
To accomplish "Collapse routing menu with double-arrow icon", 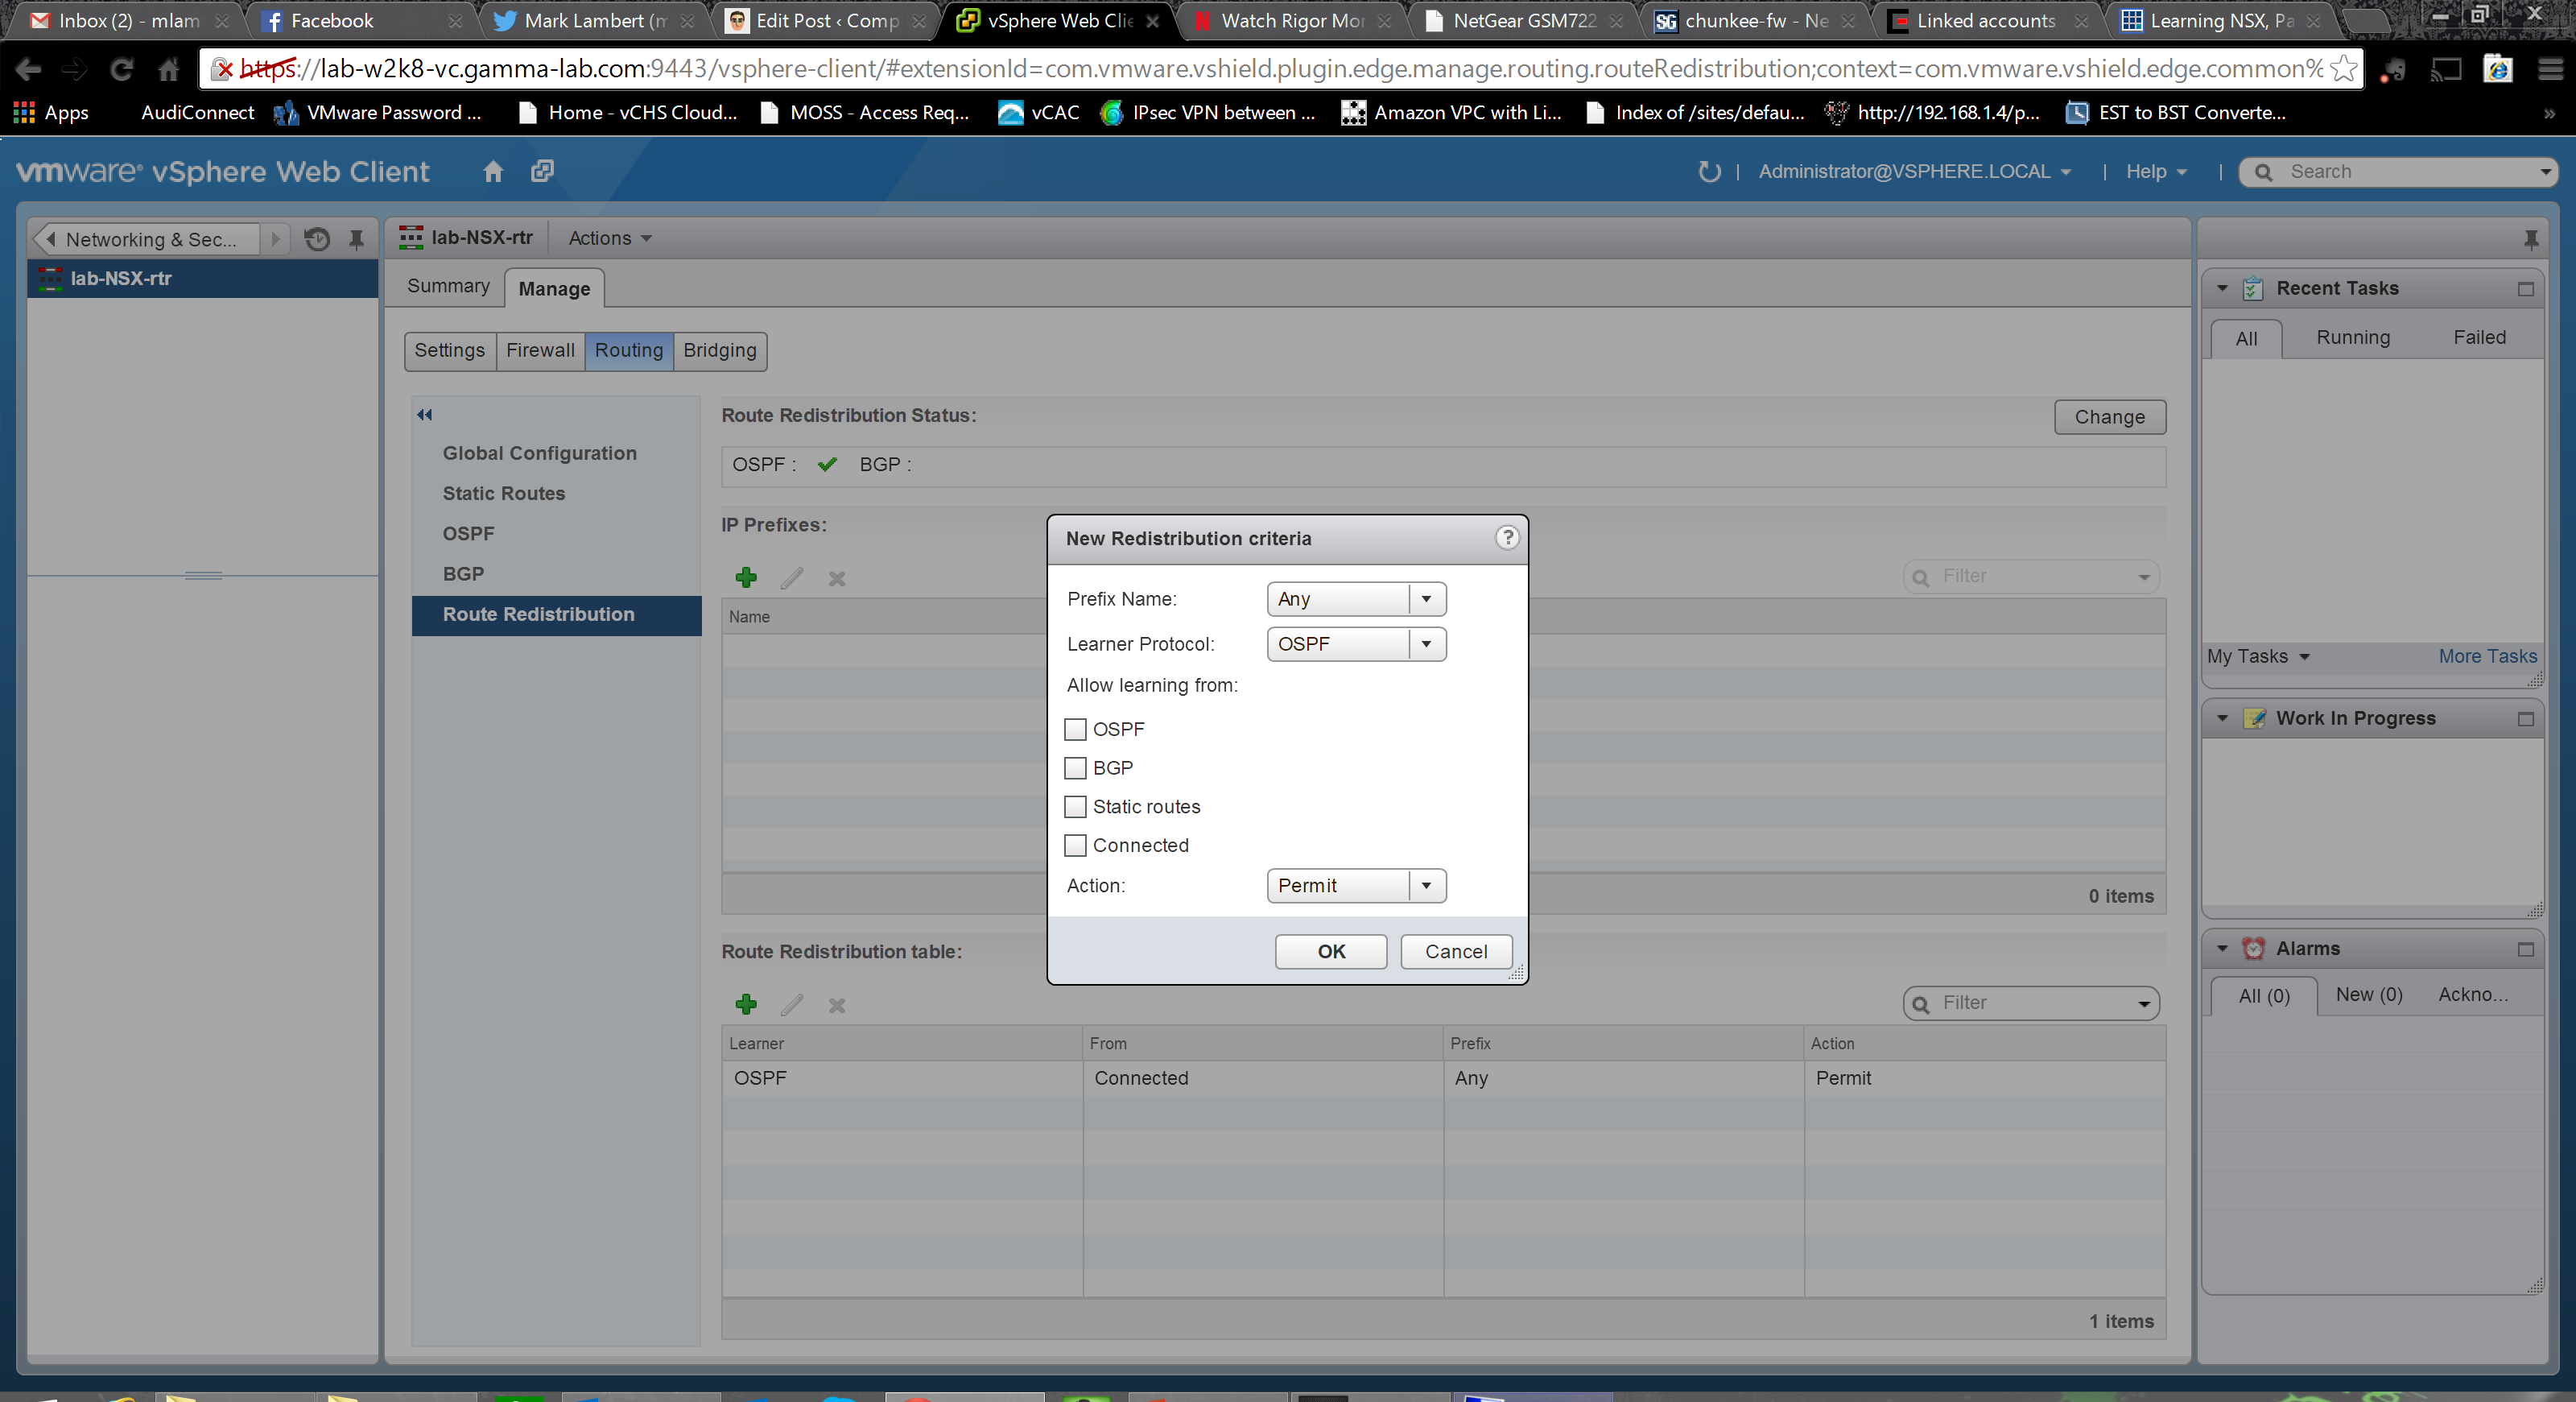I will pyautogui.click(x=424, y=414).
